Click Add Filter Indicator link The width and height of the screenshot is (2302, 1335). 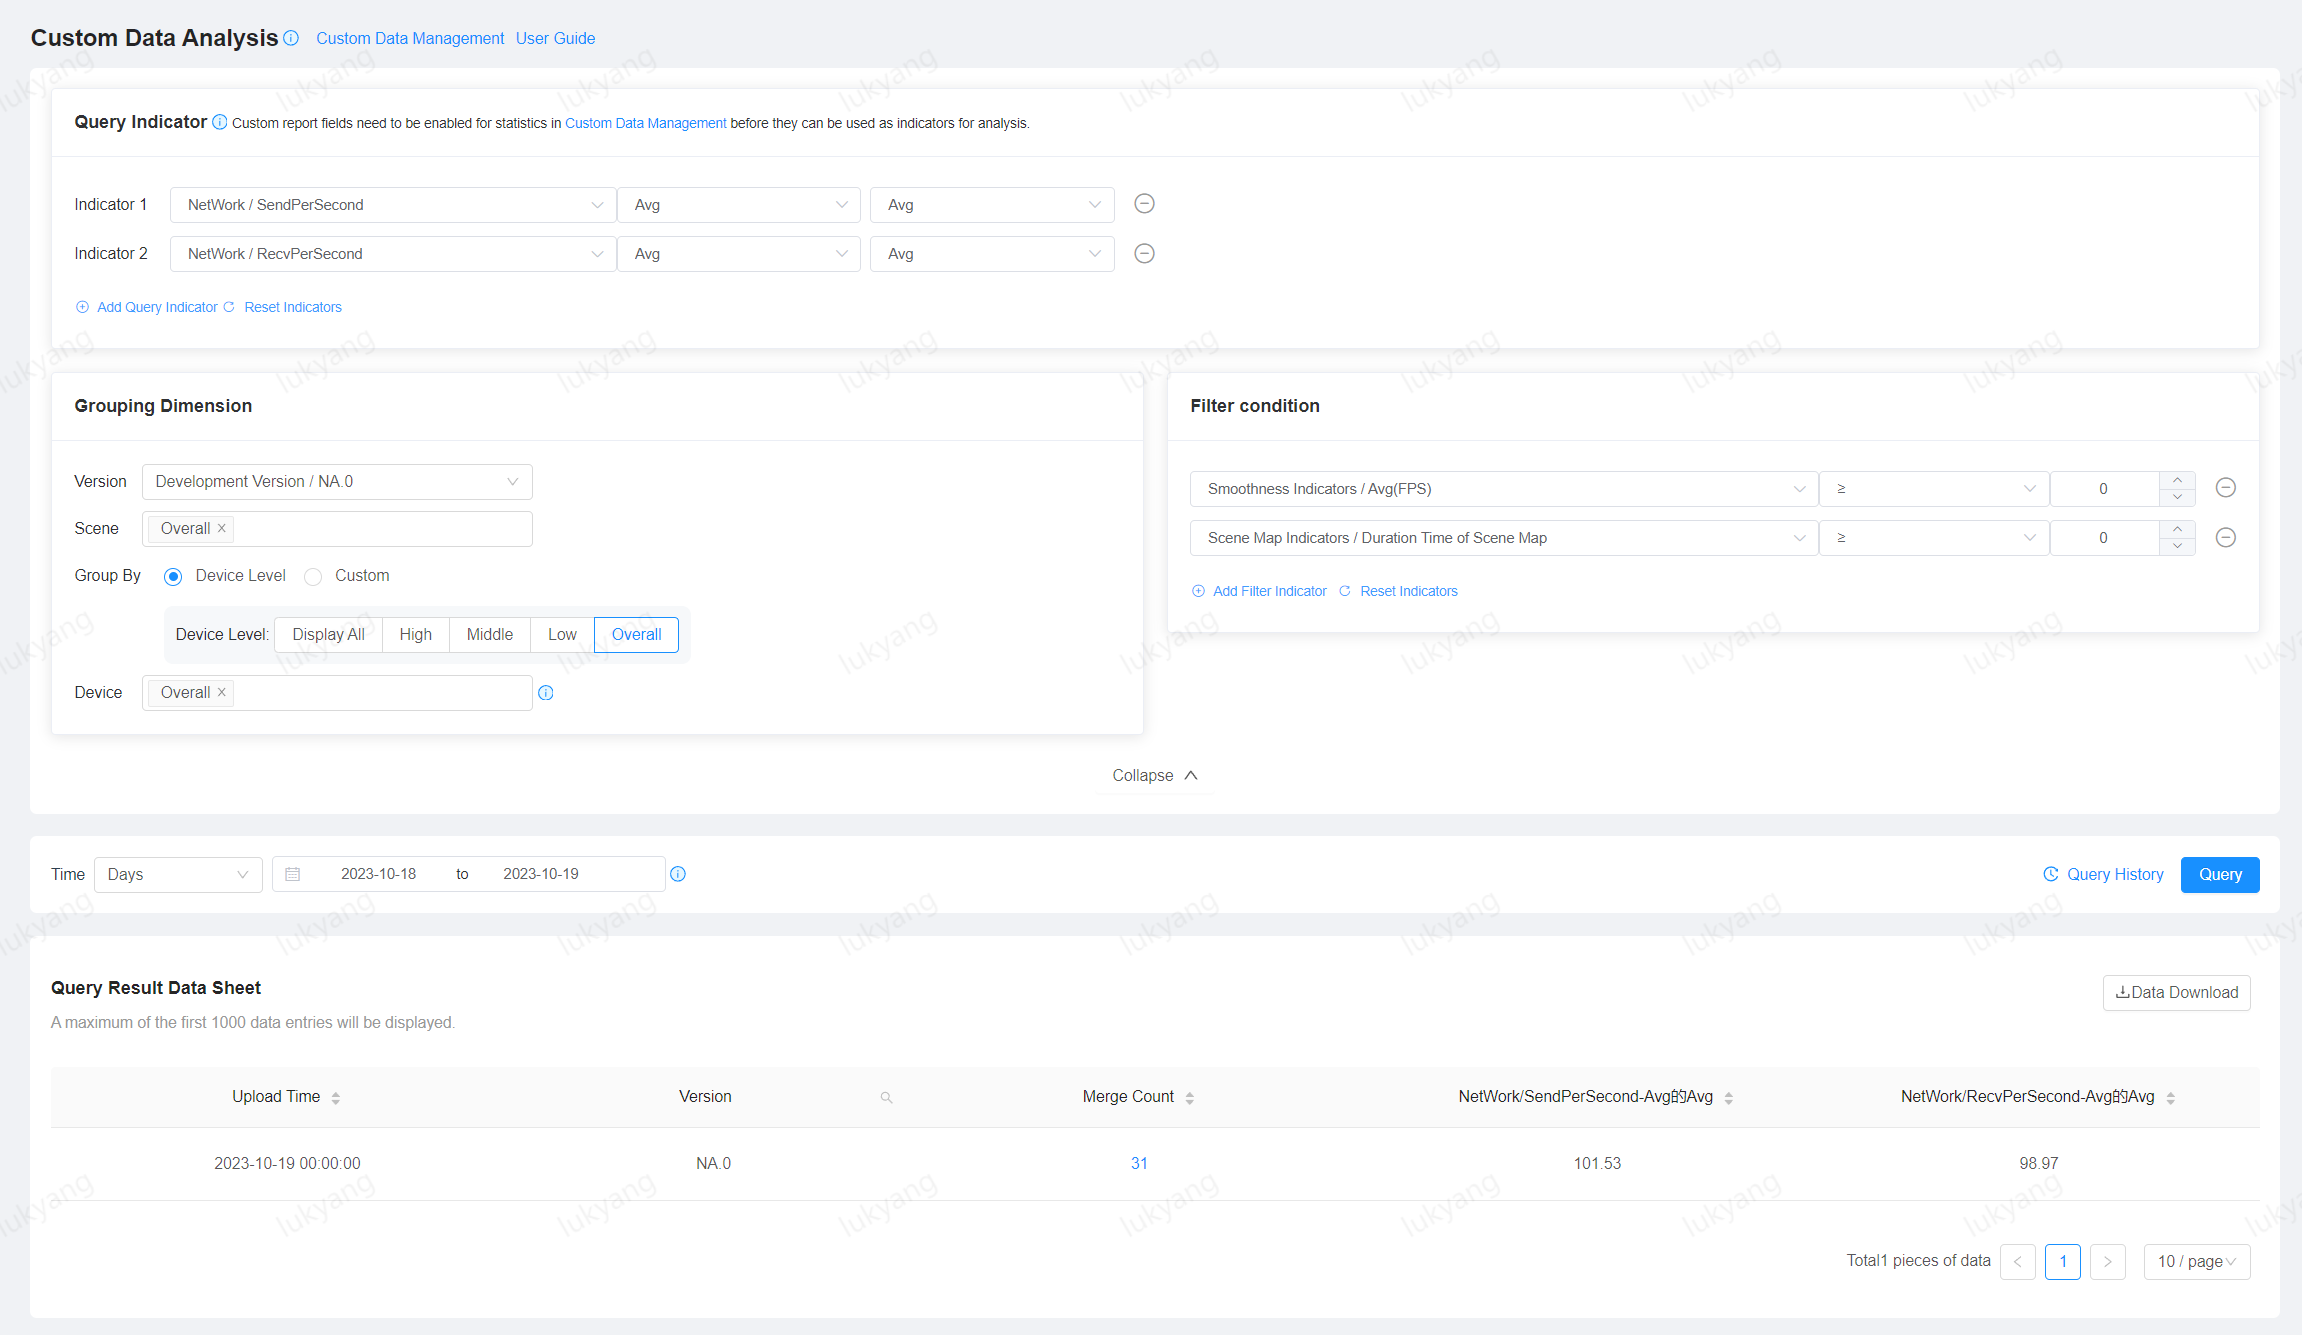point(1268,590)
